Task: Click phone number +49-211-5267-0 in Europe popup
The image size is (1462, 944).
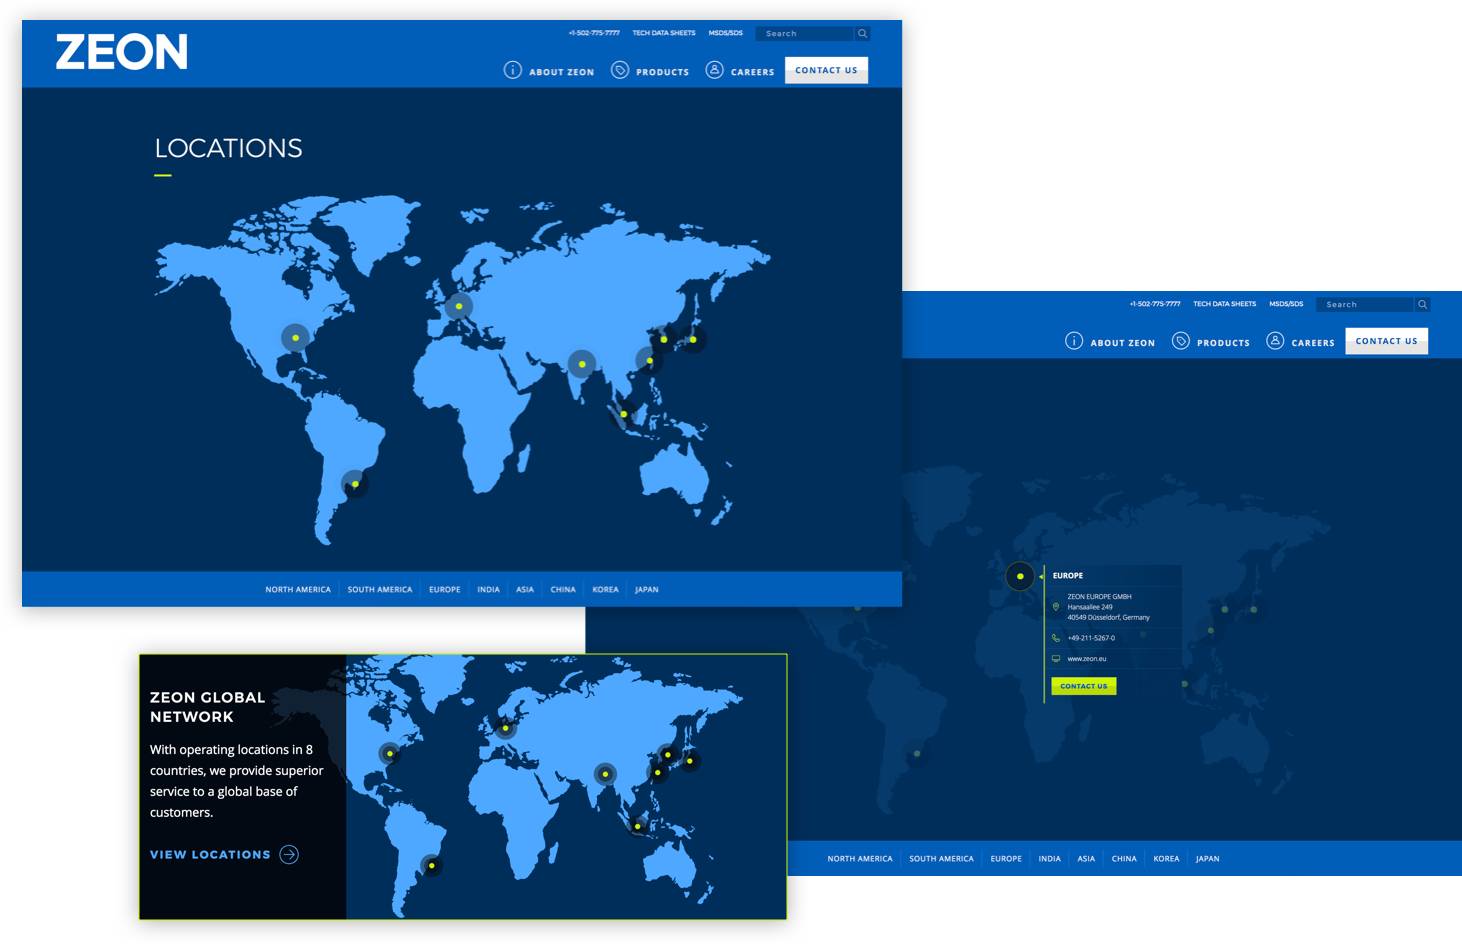Action: click(x=1091, y=638)
